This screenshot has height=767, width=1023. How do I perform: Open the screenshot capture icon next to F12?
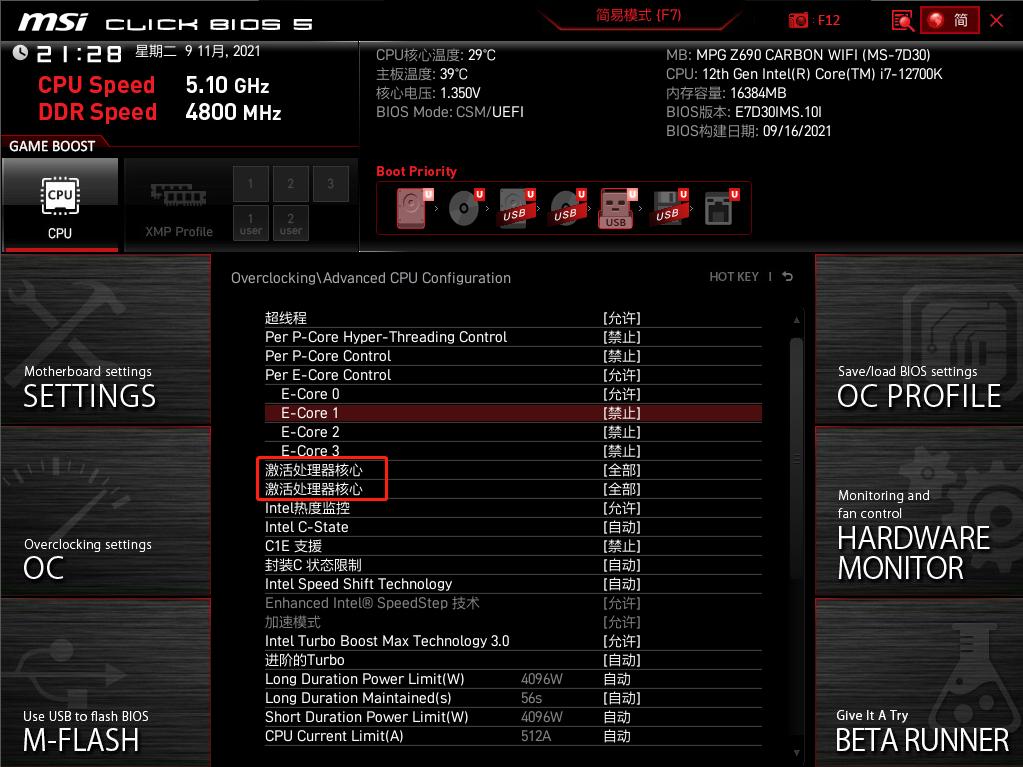click(797, 19)
